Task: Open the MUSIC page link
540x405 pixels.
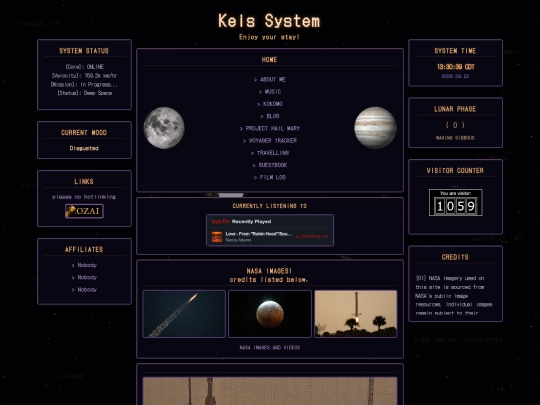Action: 270,92
